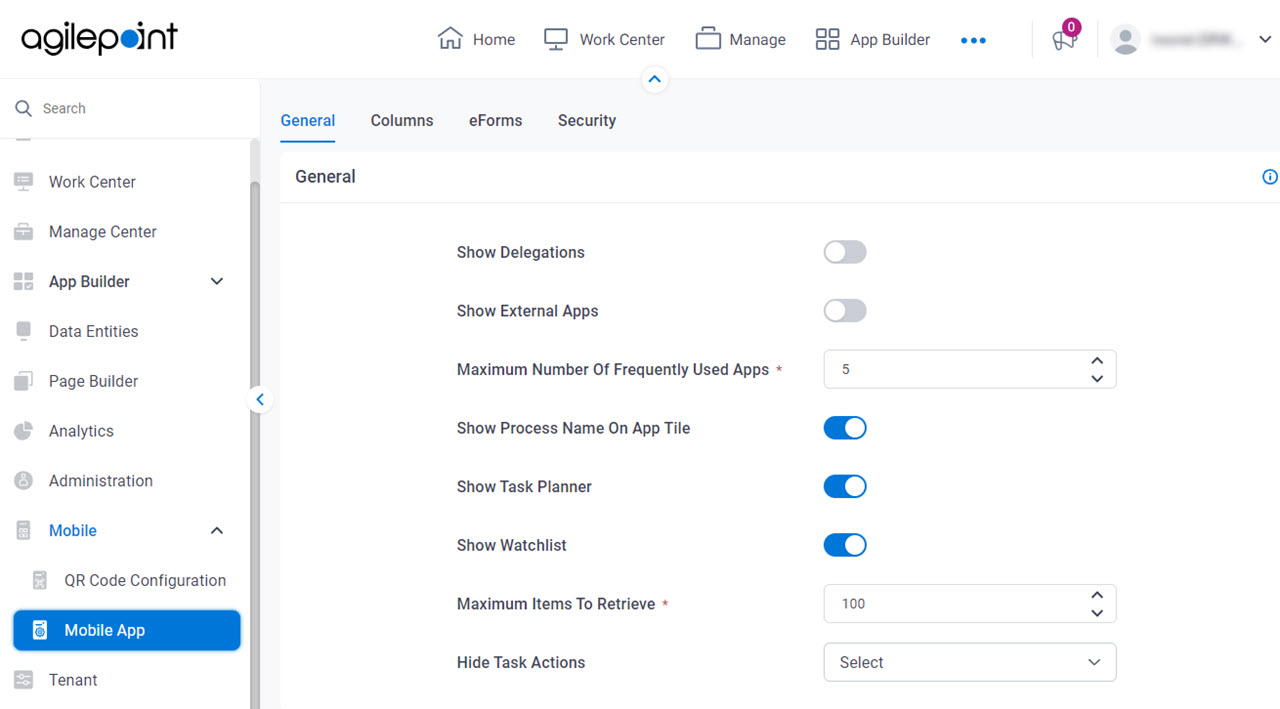Click the Data Entities sidebar icon
The image size is (1280, 709).
pos(23,331)
